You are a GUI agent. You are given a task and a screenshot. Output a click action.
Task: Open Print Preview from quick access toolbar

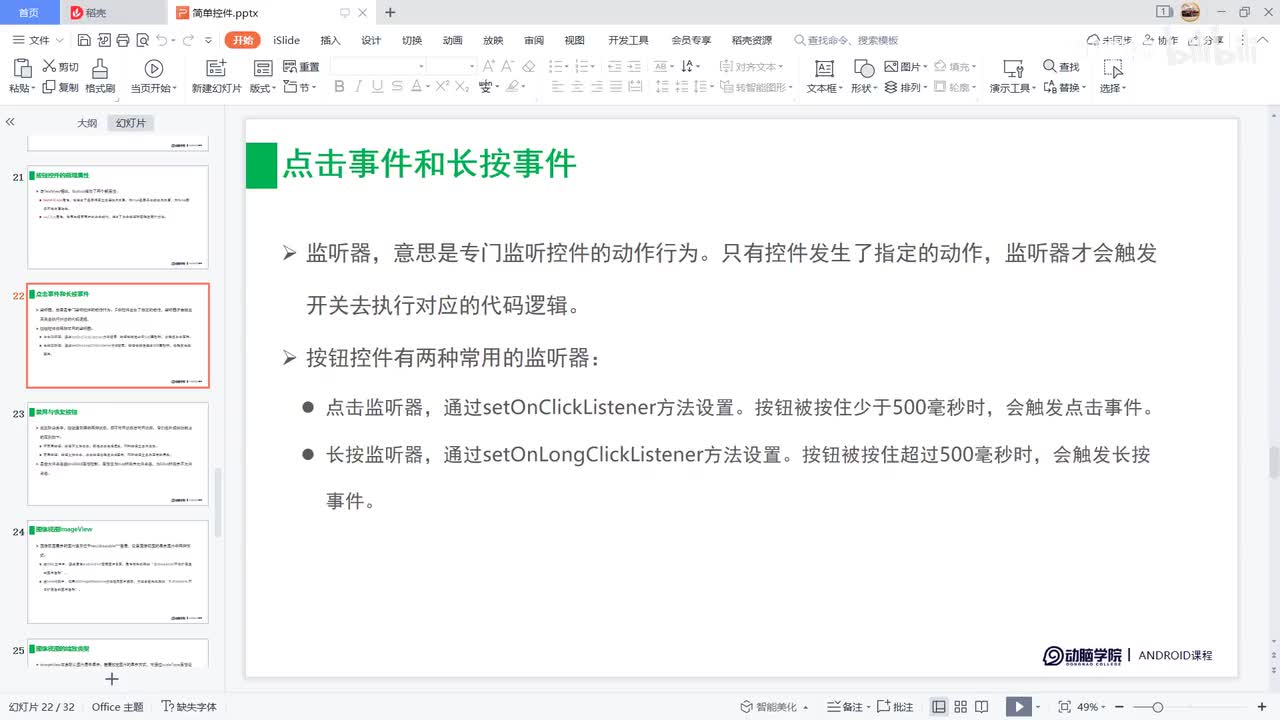(x=141, y=40)
